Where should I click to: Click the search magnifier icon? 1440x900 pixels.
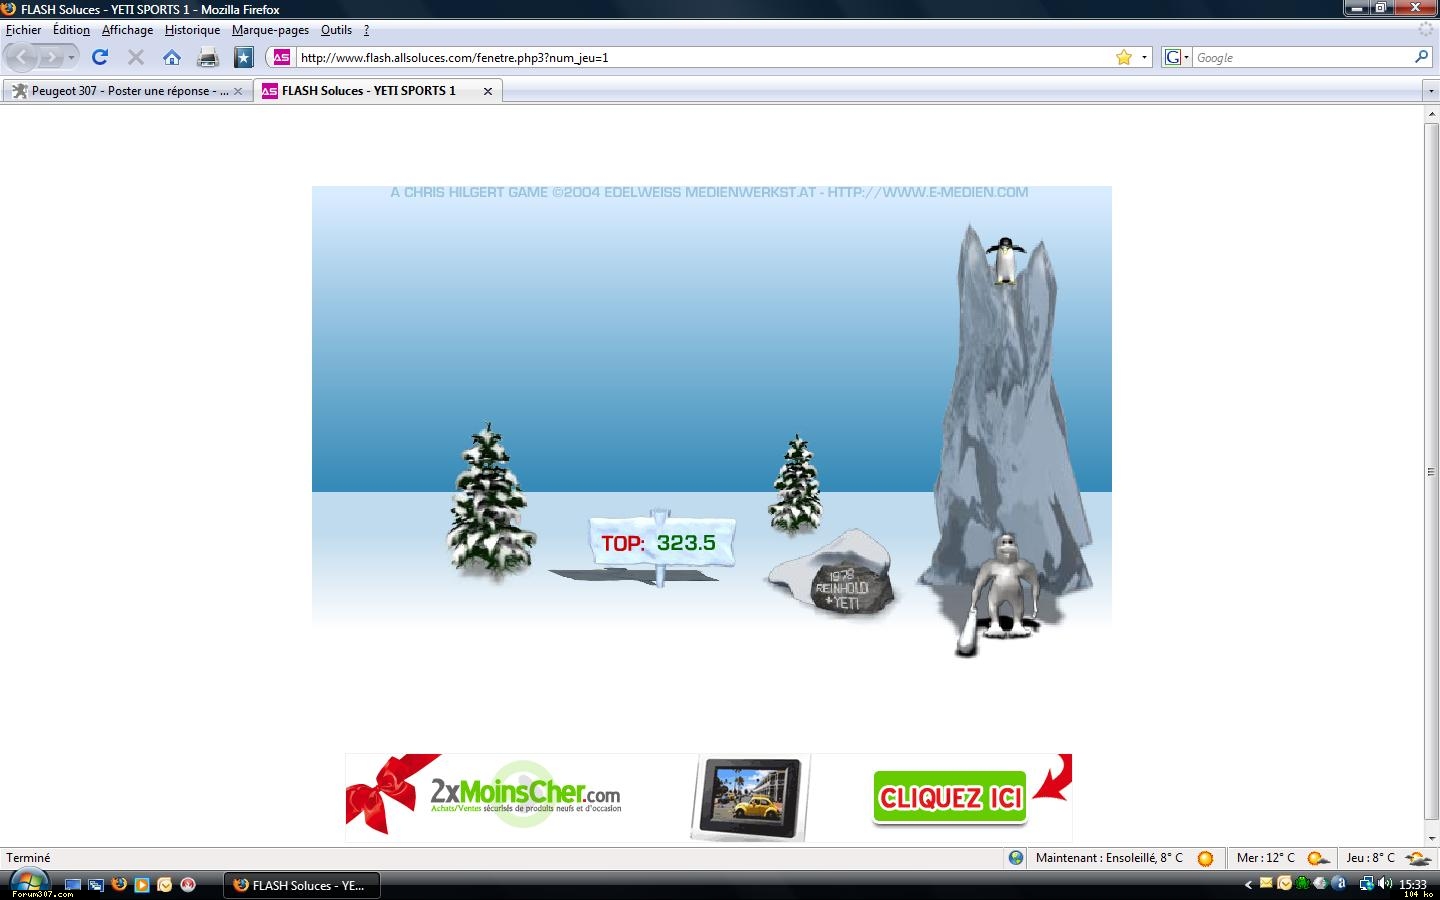1421,57
